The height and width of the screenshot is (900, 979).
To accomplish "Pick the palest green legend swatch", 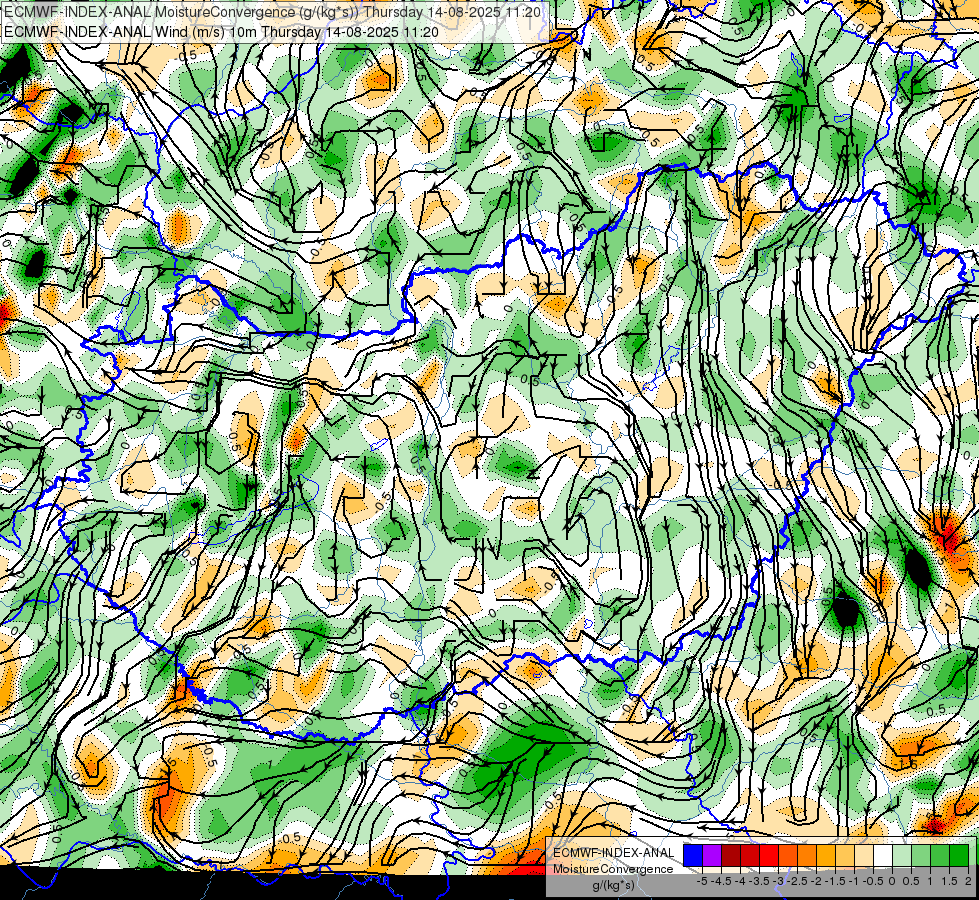I will (x=902, y=855).
